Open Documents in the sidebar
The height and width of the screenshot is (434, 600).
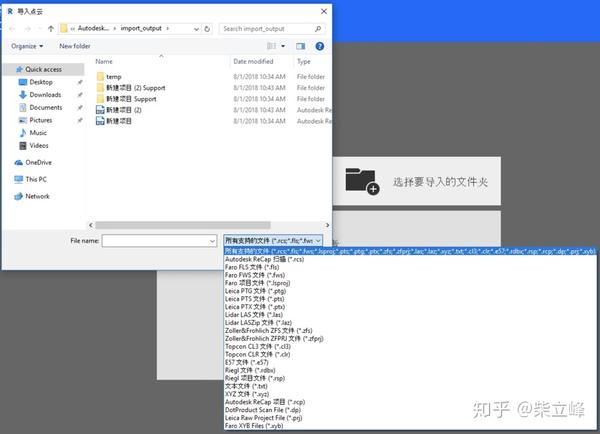(46, 108)
